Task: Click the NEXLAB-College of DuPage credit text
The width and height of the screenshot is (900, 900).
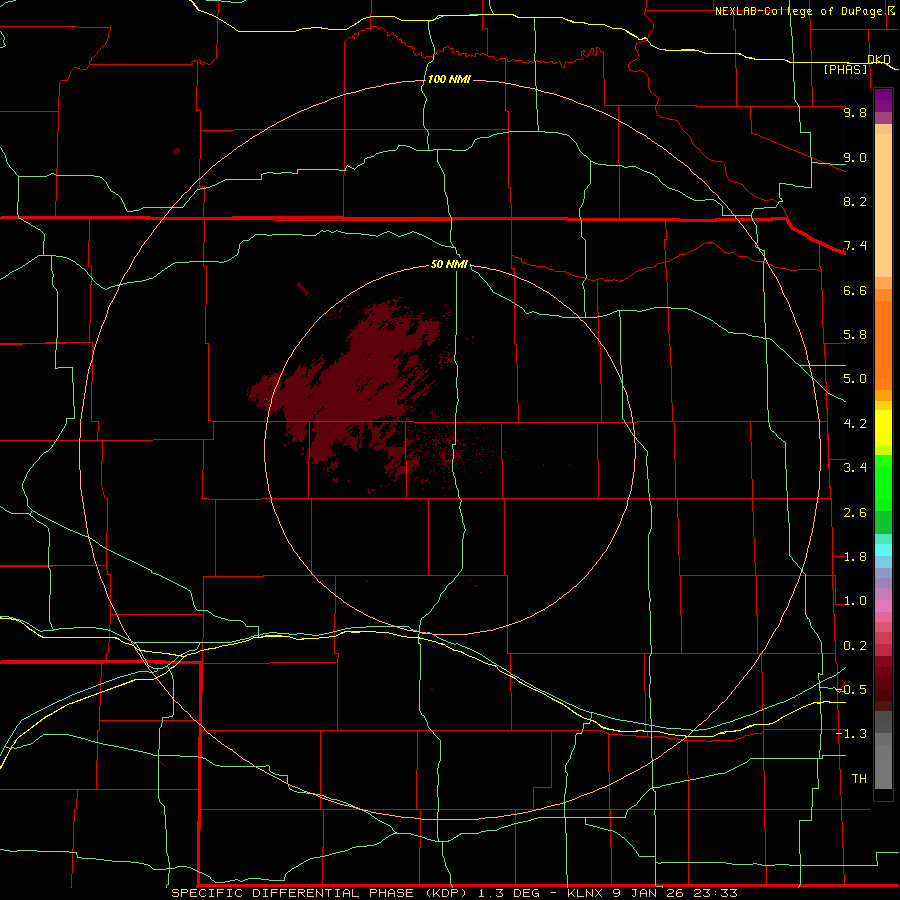Action: 798,11
